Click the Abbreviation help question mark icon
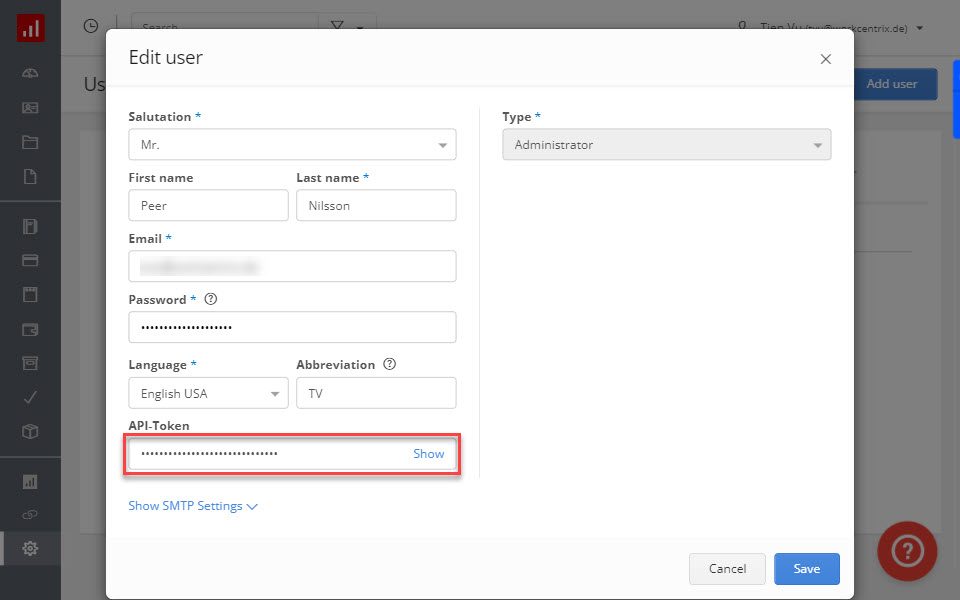Image resolution: width=960 pixels, height=600 pixels. [x=389, y=364]
